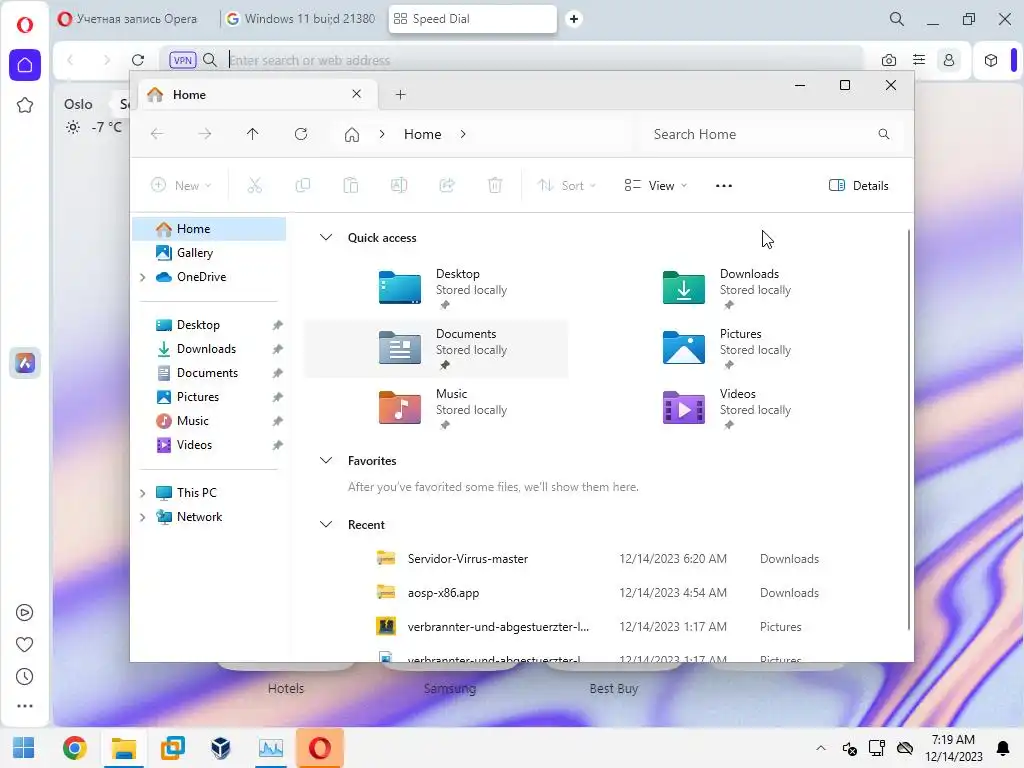Expand Network tree node

point(142,517)
